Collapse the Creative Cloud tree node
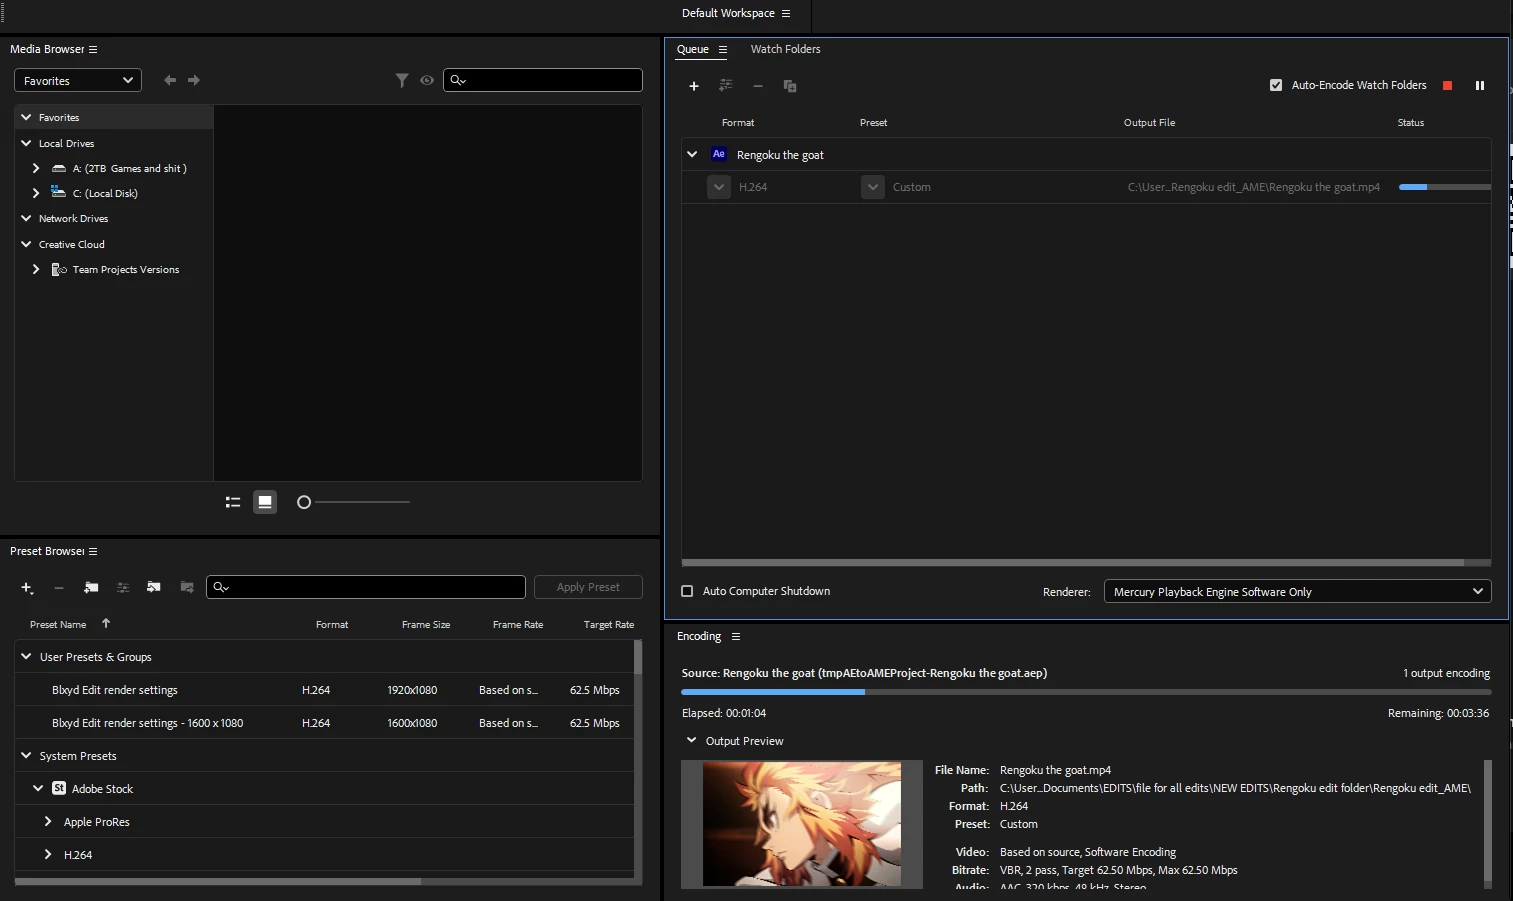Screen dimensions: 1513x901 [27, 244]
